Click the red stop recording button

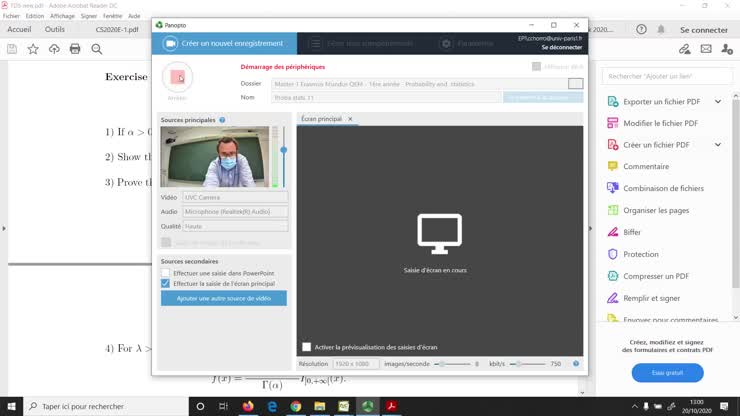(x=177, y=77)
